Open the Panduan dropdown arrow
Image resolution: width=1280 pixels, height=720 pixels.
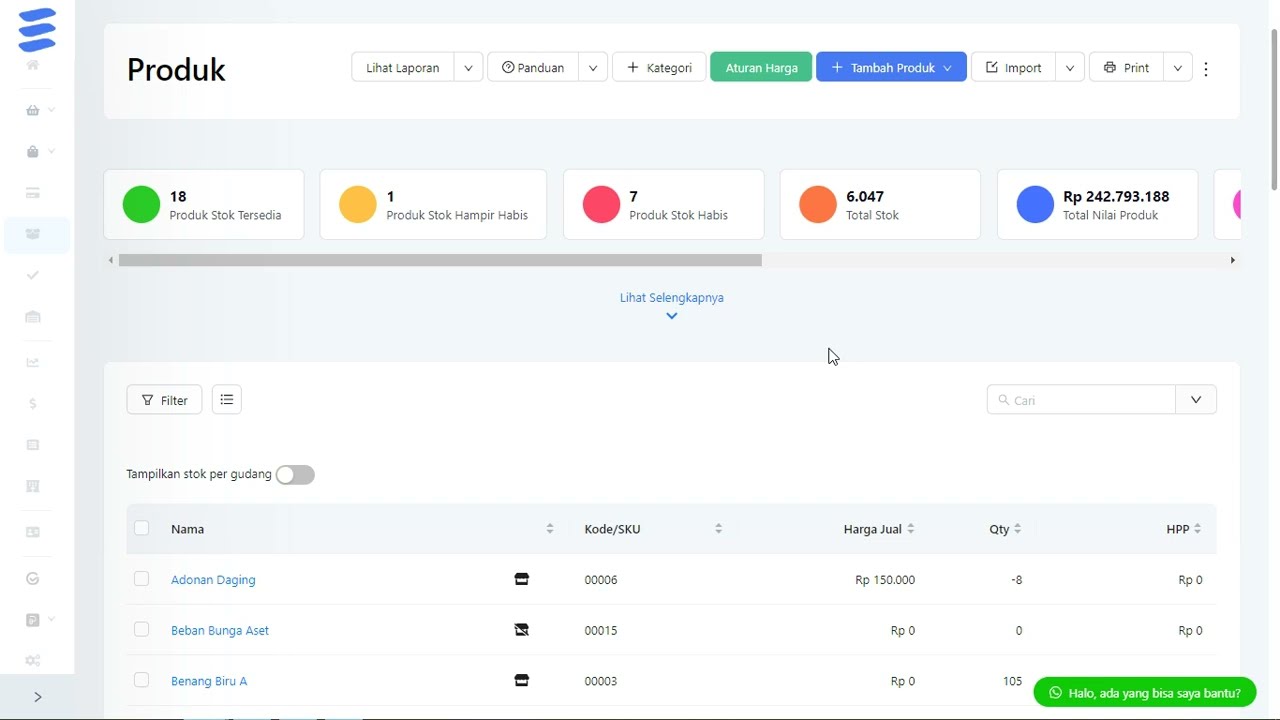click(x=593, y=68)
